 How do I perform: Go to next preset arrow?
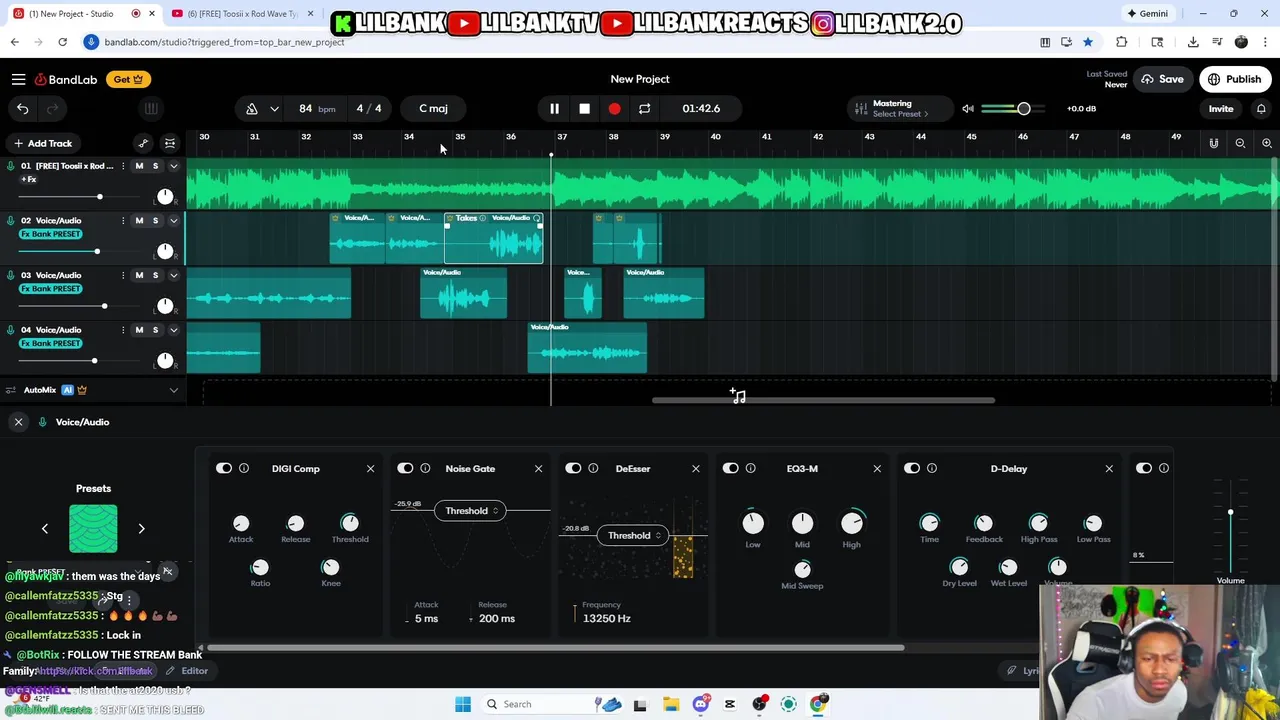(141, 528)
